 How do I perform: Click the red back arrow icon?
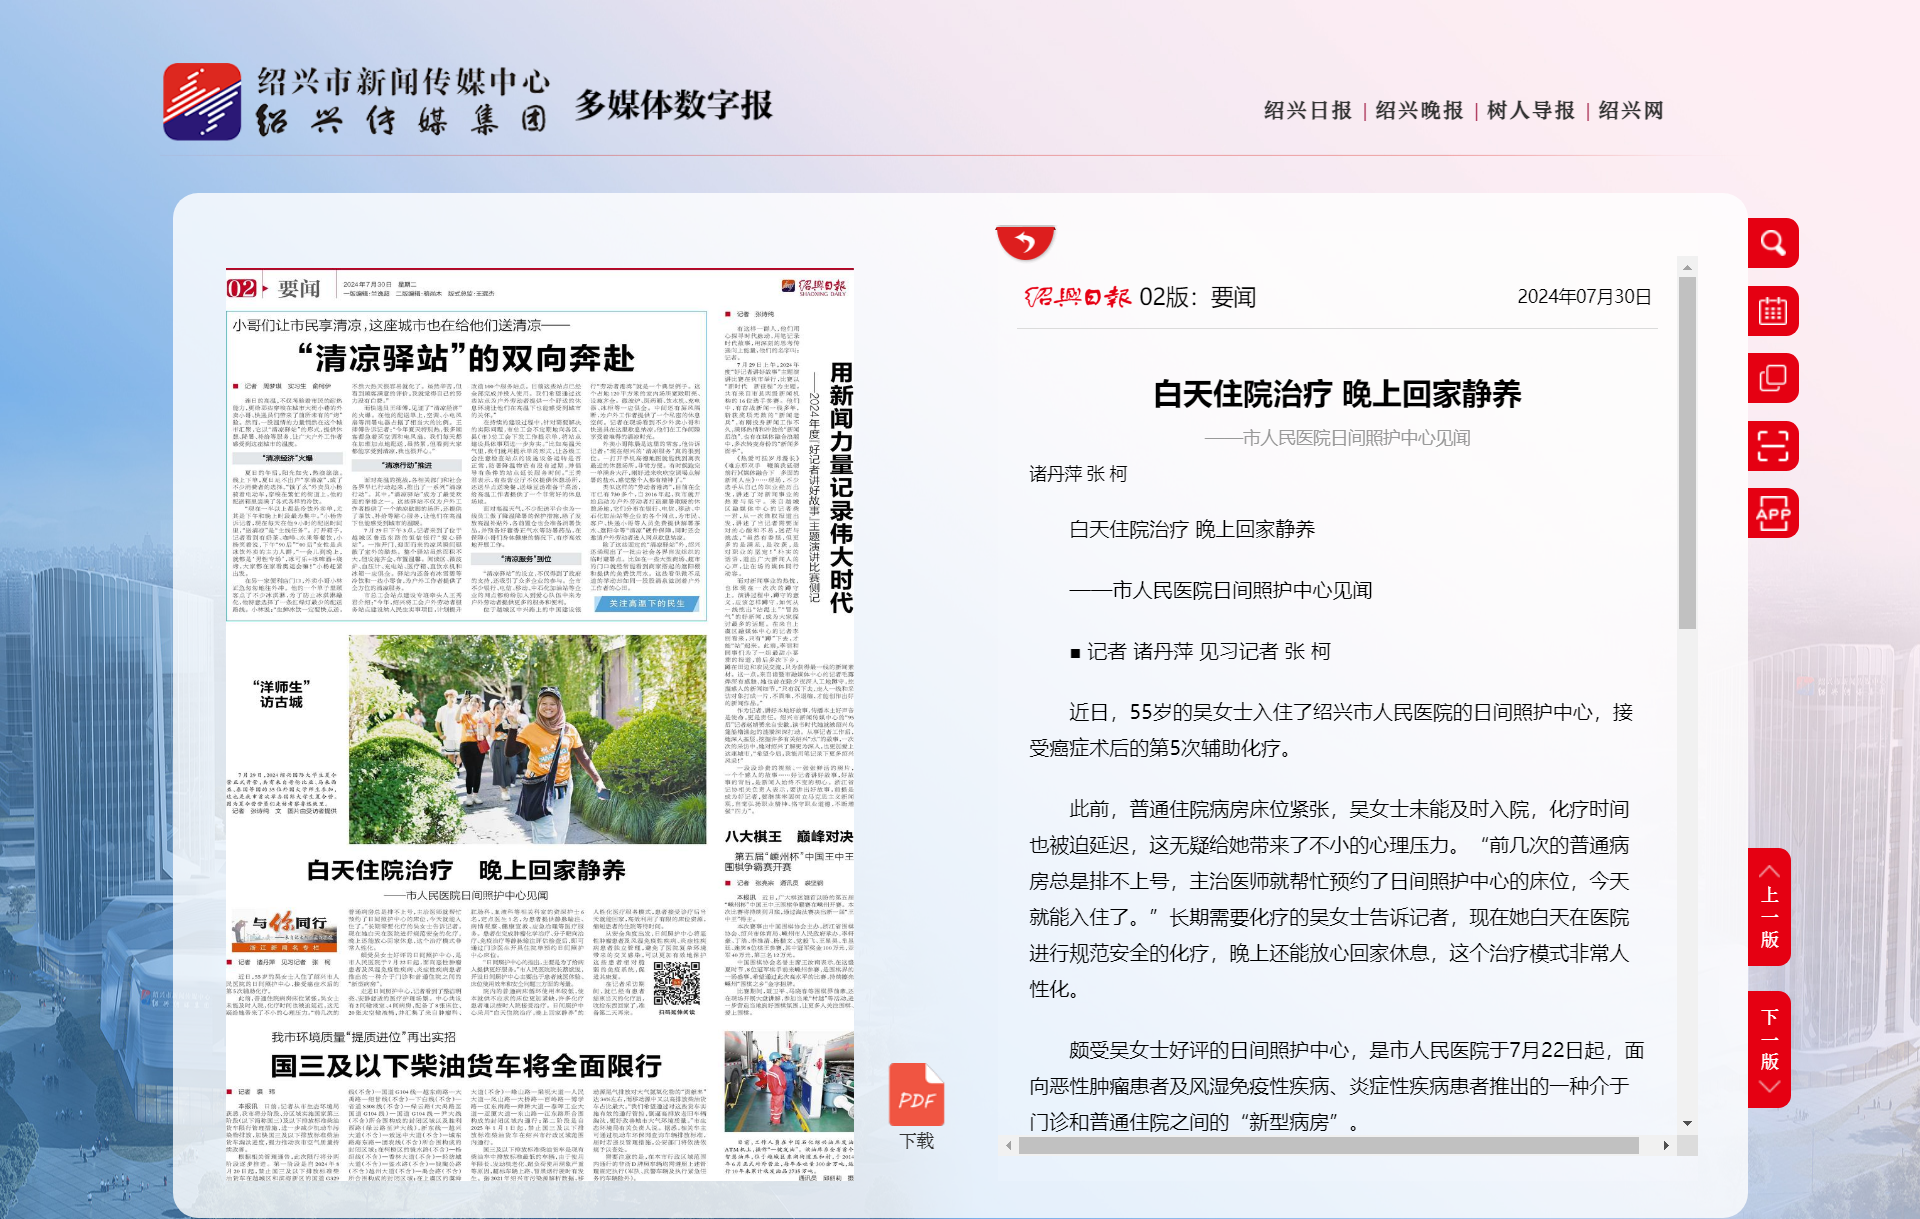click(1025, 242)
